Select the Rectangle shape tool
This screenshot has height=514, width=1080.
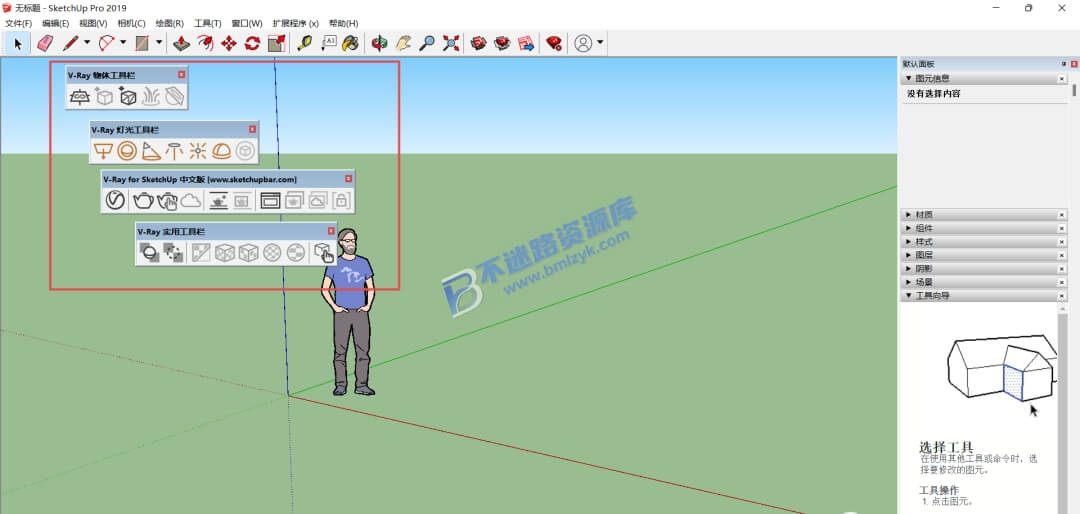pos(143,43)
